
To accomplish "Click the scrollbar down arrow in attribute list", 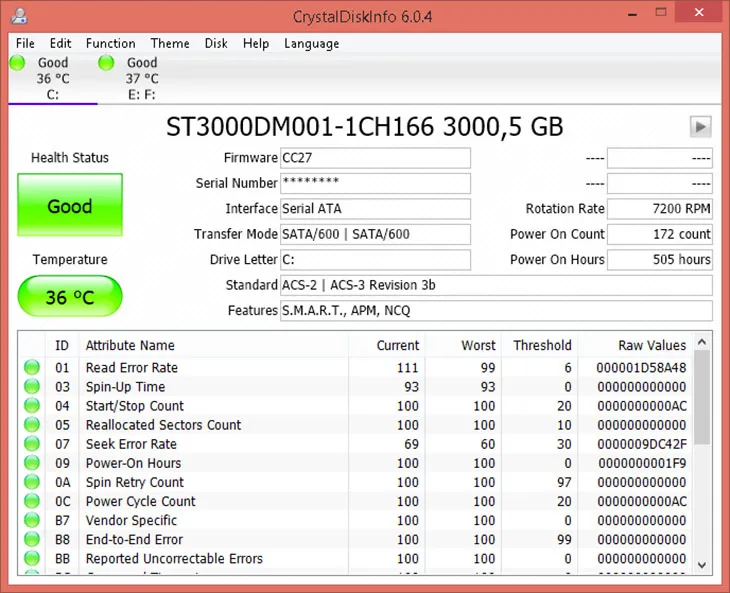I will [702, 564].
